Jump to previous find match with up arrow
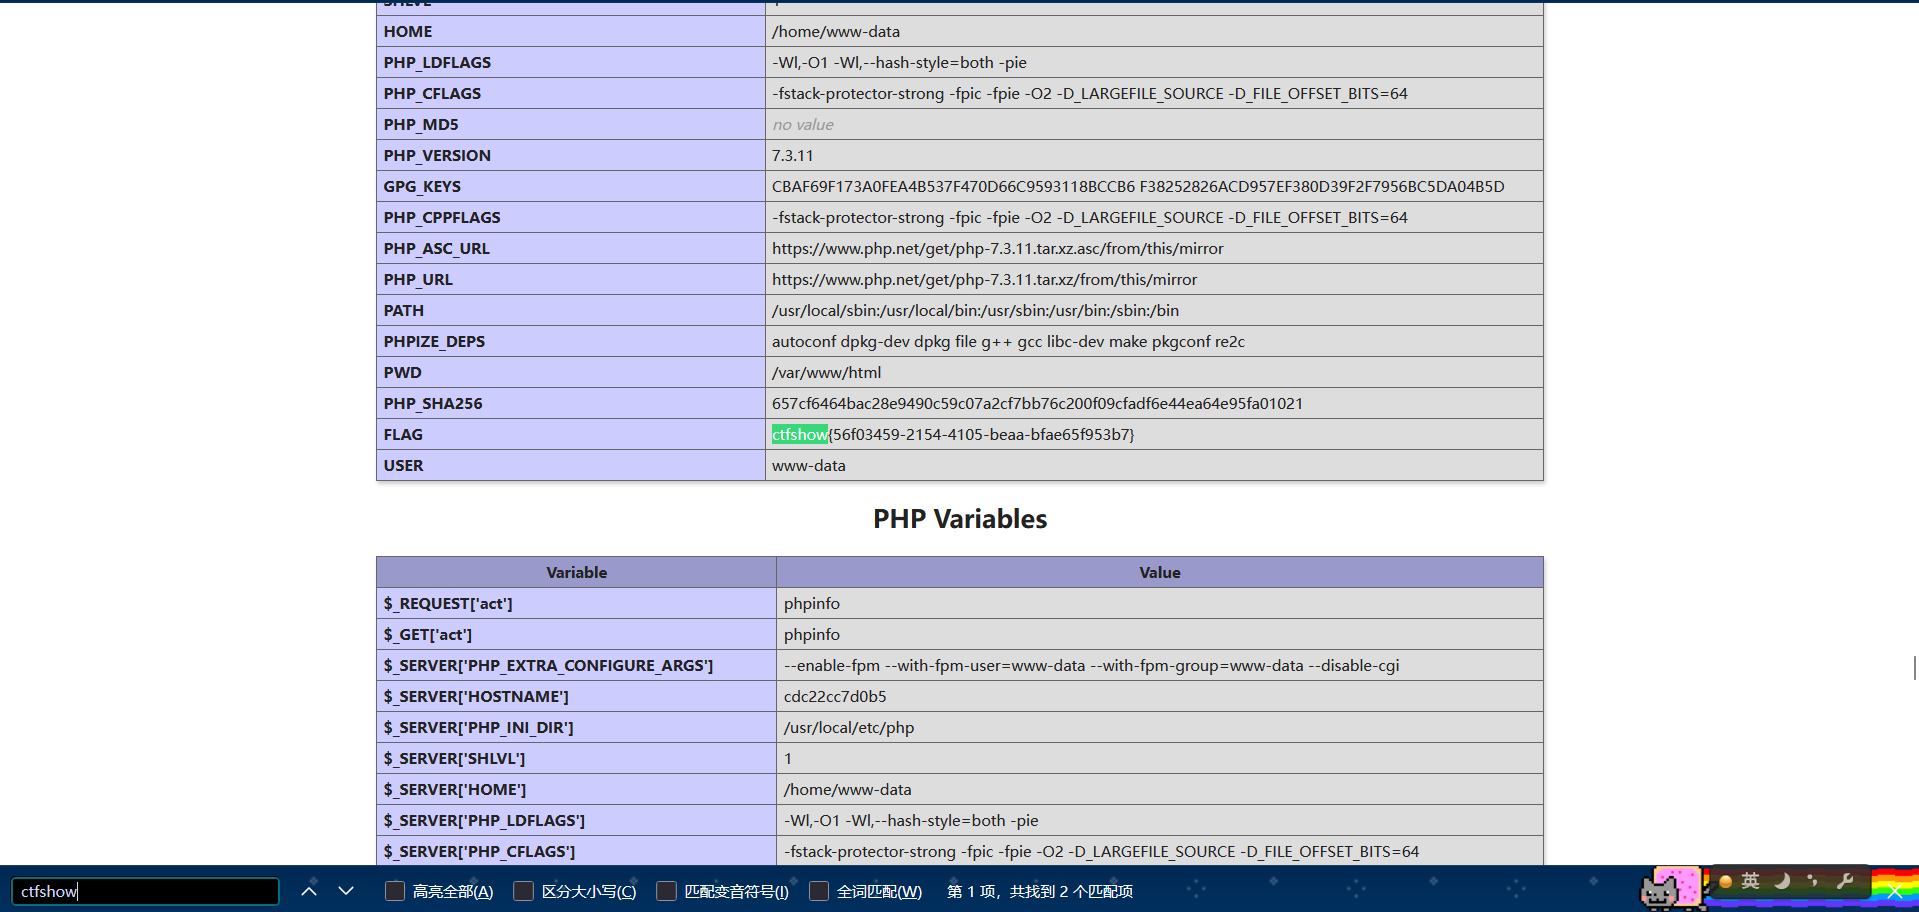Image resolution: width=1919 pixels, height=912 pixels. 309,891
